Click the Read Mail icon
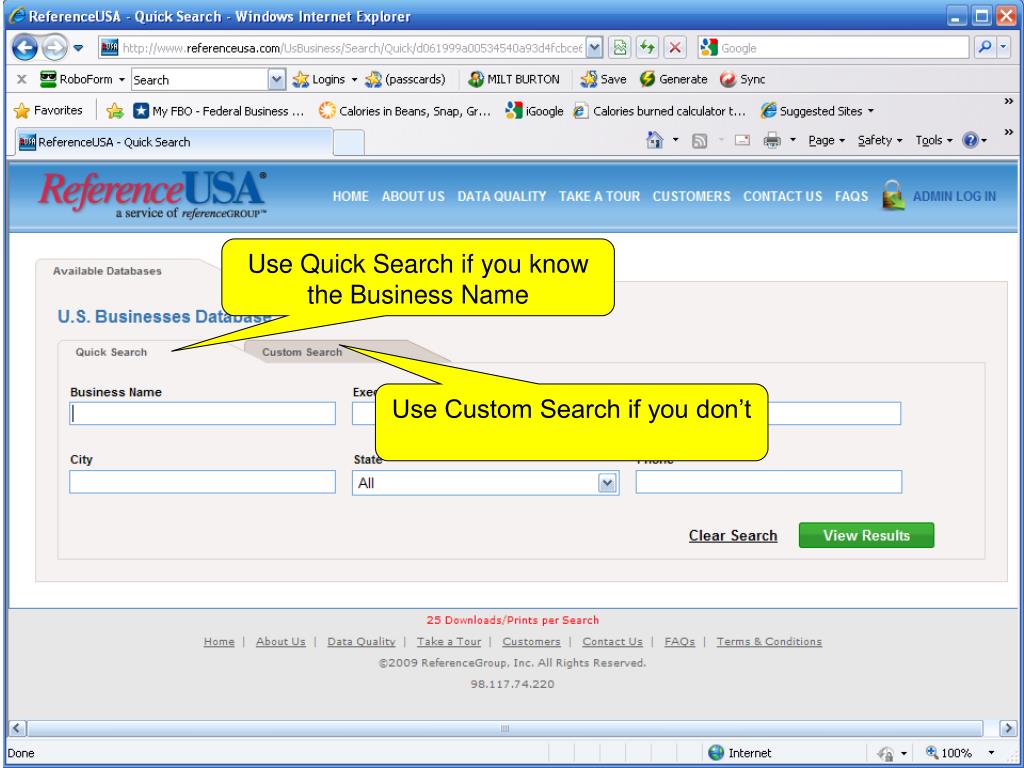 tap(743, 140)
